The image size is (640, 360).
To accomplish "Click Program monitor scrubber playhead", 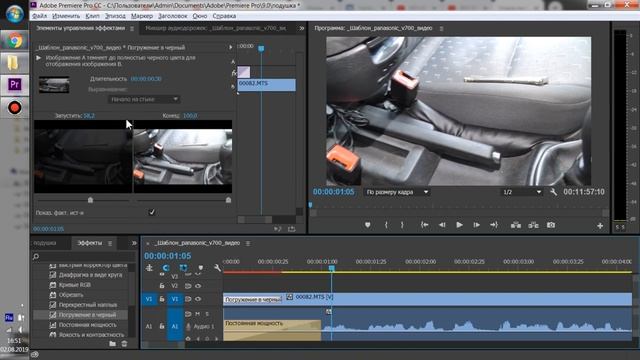I will pyautogui.click(x=311, y=204).
